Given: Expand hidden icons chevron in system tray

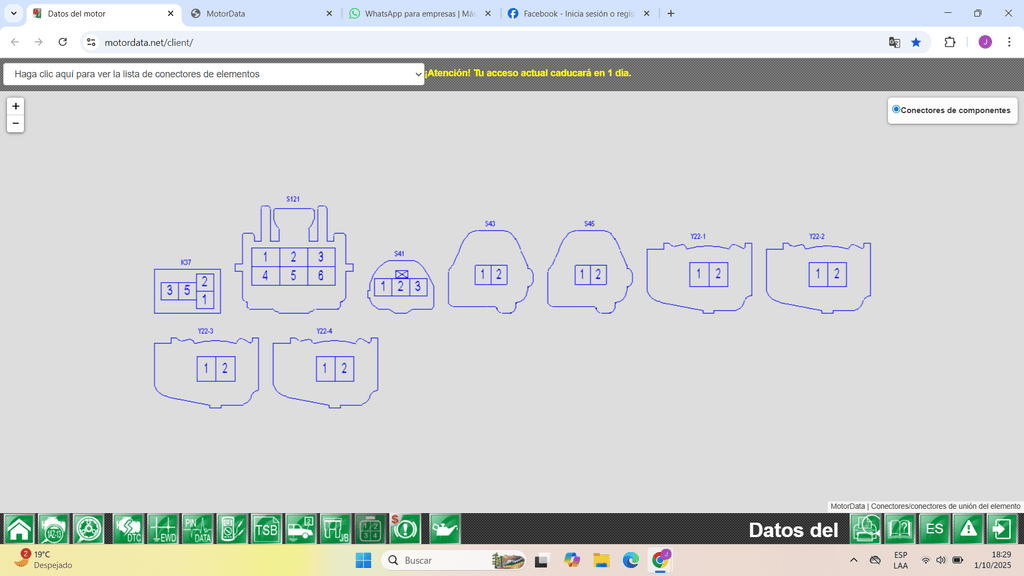Looking at the screenshot, I should [x=853, y=561].
